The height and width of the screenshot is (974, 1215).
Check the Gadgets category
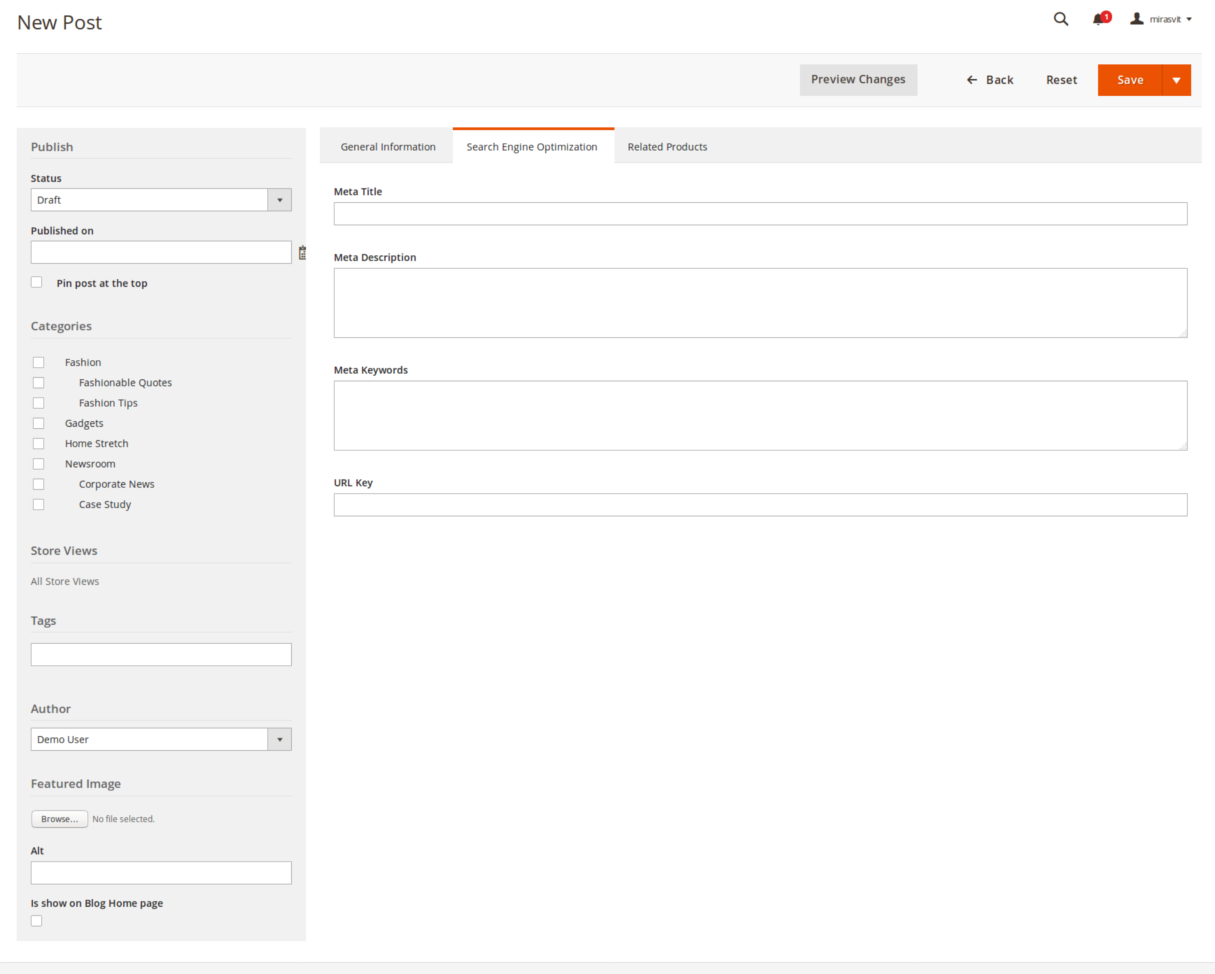38,423
